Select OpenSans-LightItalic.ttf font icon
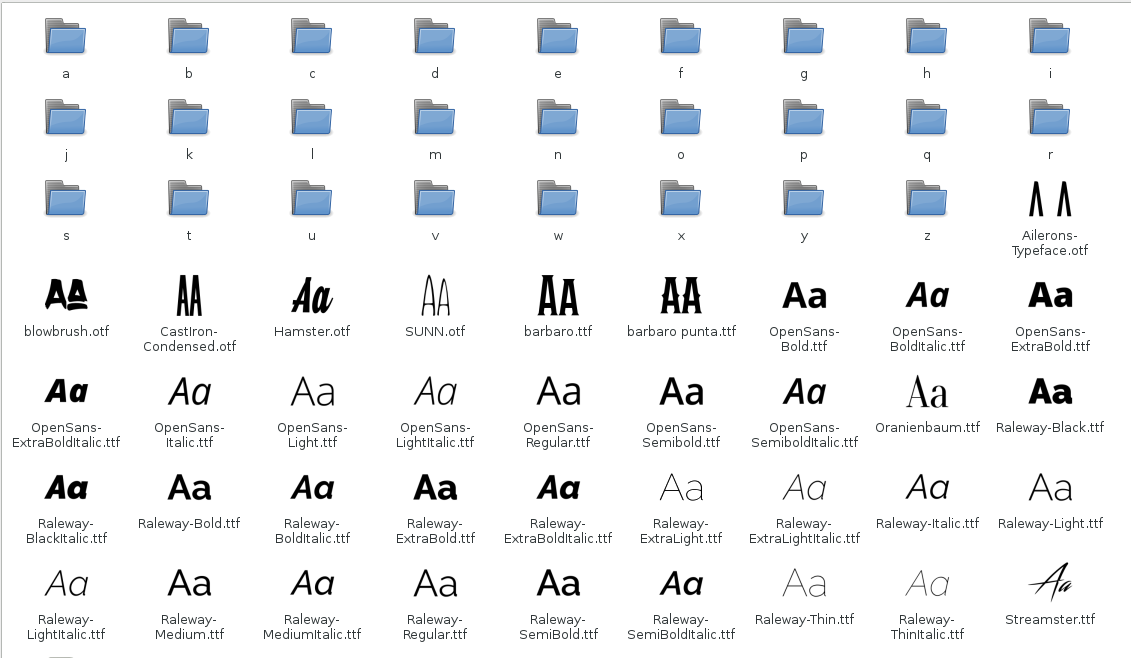The height and width of the screenshot is (658, 1131). pyautogui.click(x=435, y=392)
